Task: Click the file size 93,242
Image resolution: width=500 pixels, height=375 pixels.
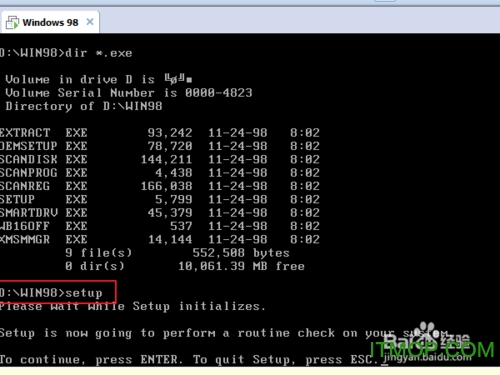Action: coord(170,133)
